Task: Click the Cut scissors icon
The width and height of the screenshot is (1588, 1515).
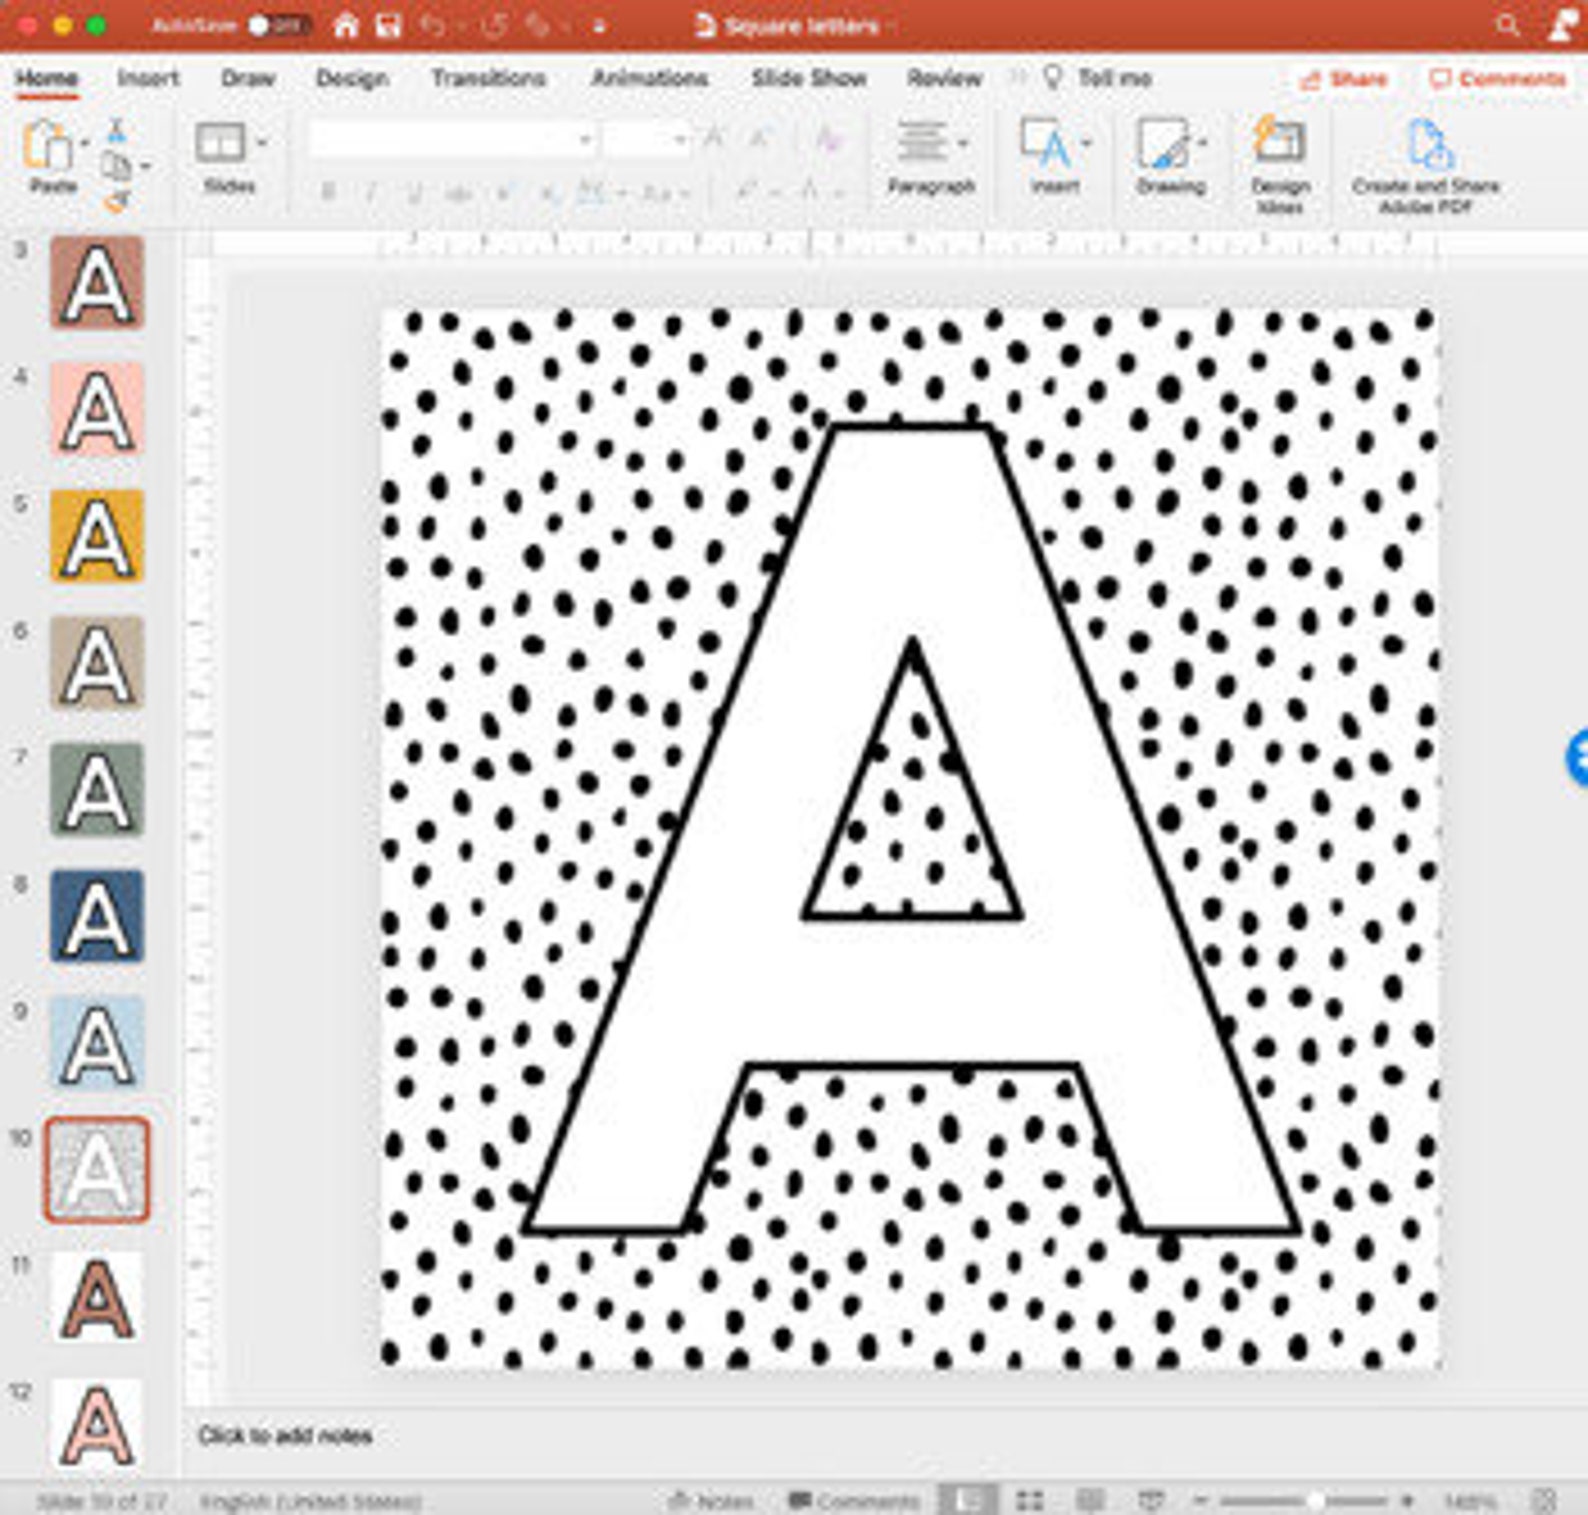Action: 116,129
